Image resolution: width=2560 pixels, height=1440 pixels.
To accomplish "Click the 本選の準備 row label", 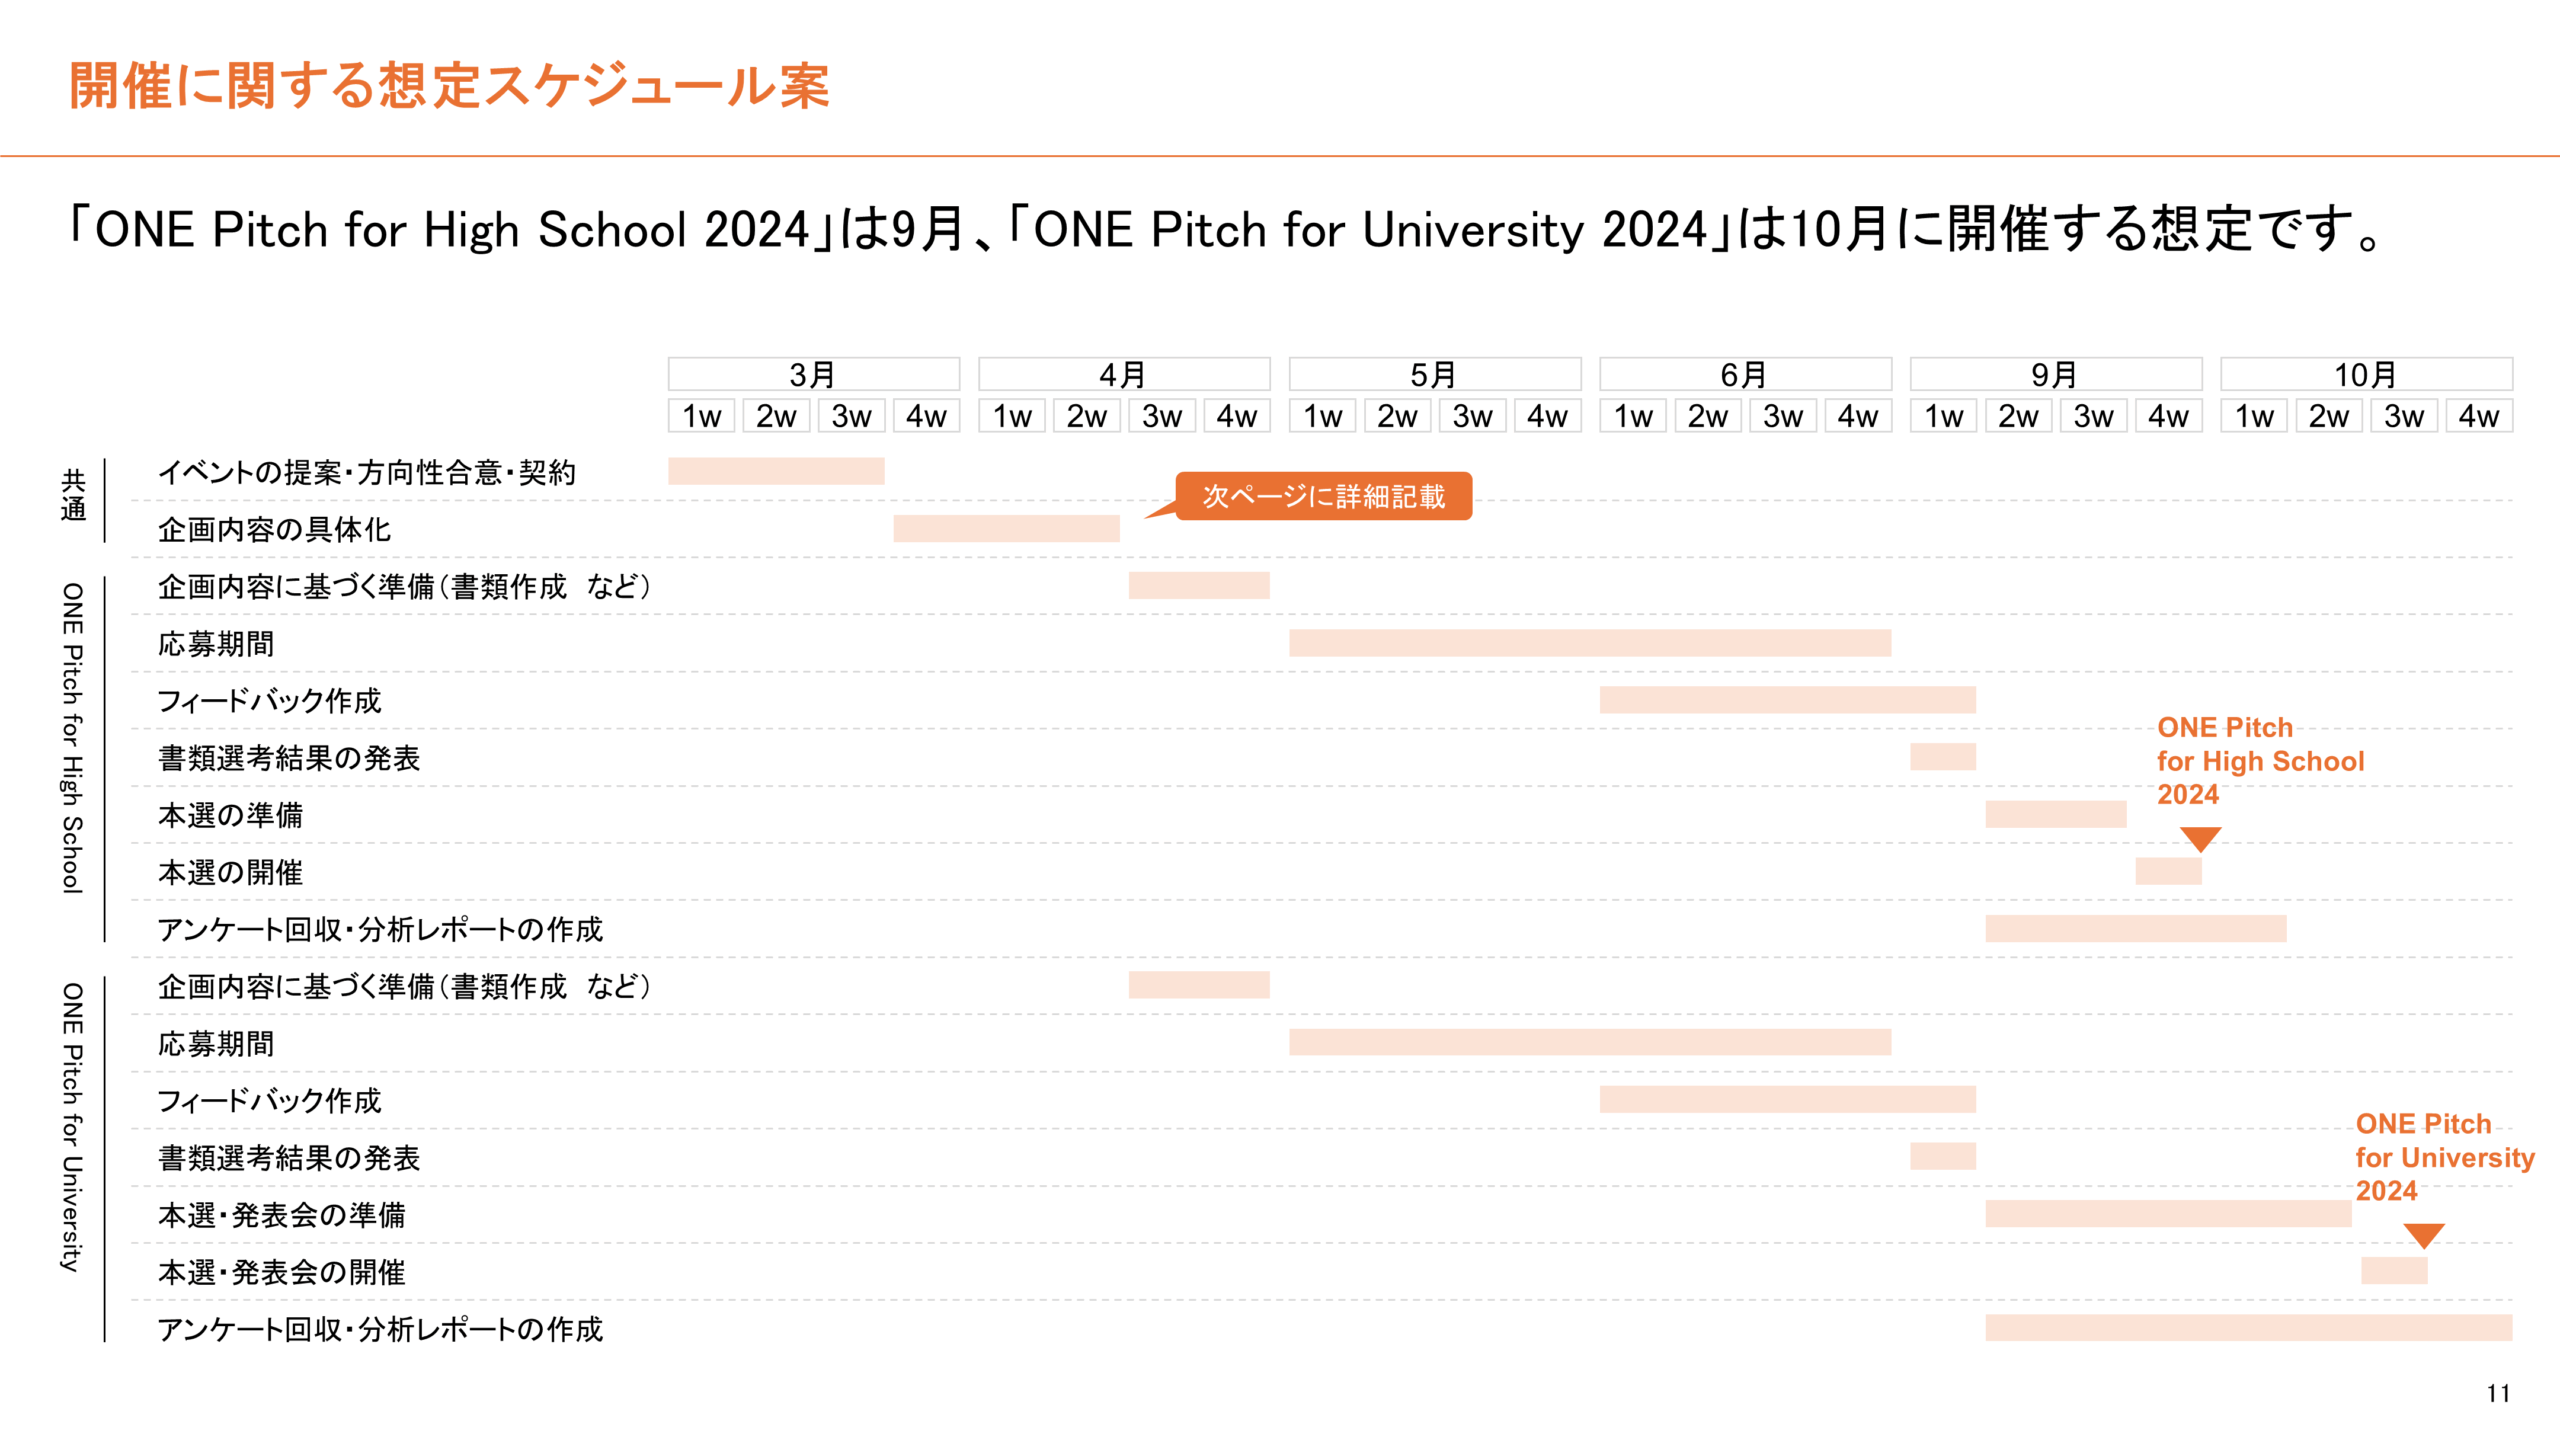I will (x=230, y=815).
